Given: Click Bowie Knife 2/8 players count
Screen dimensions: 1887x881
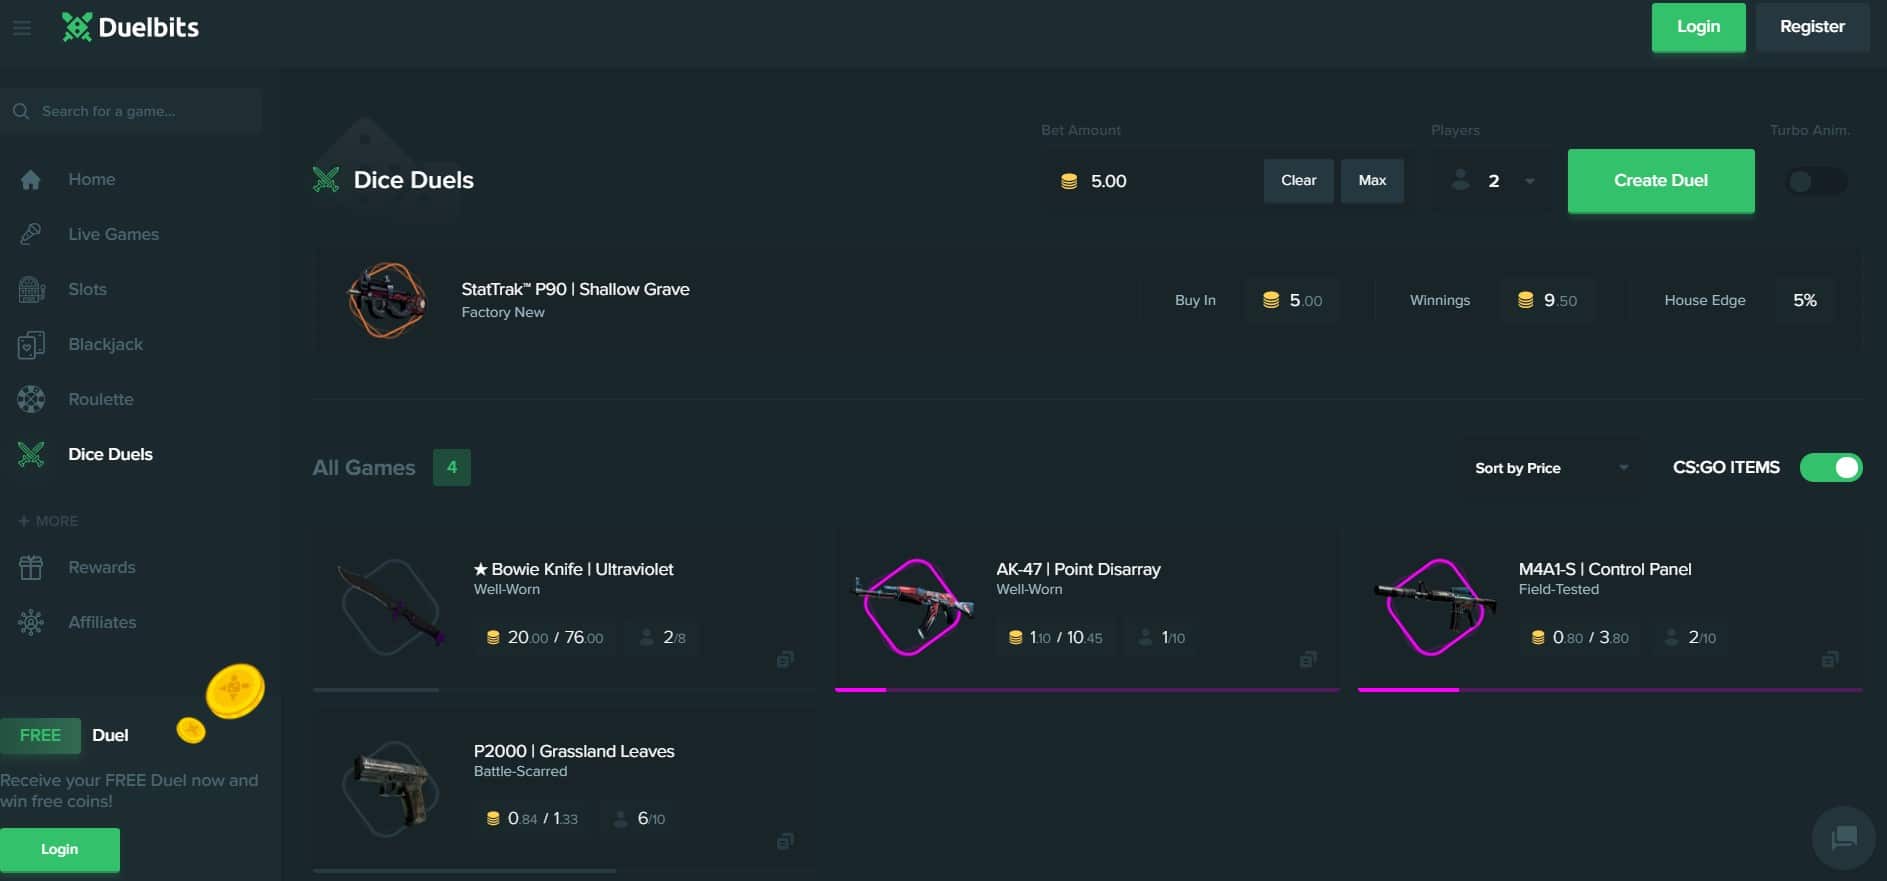Looking at the screenshot, I should click(663, 637).
